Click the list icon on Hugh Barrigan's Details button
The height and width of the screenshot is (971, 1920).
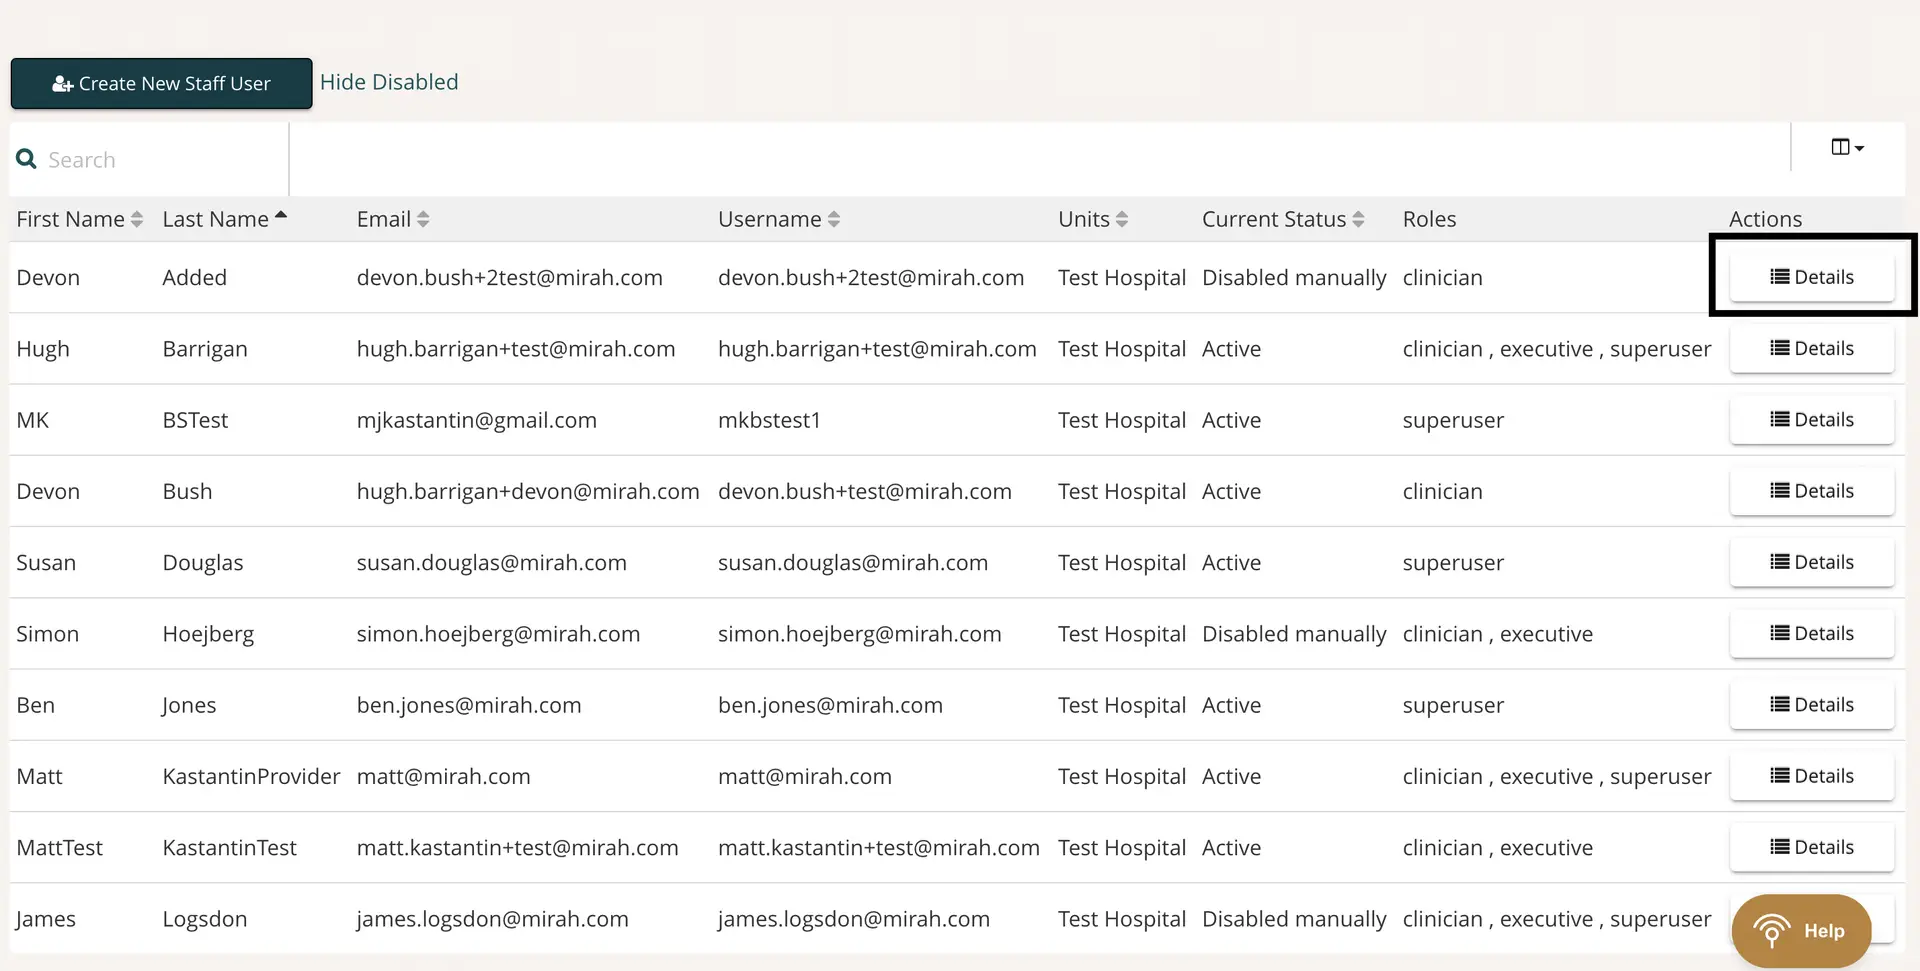(1778, 348)
